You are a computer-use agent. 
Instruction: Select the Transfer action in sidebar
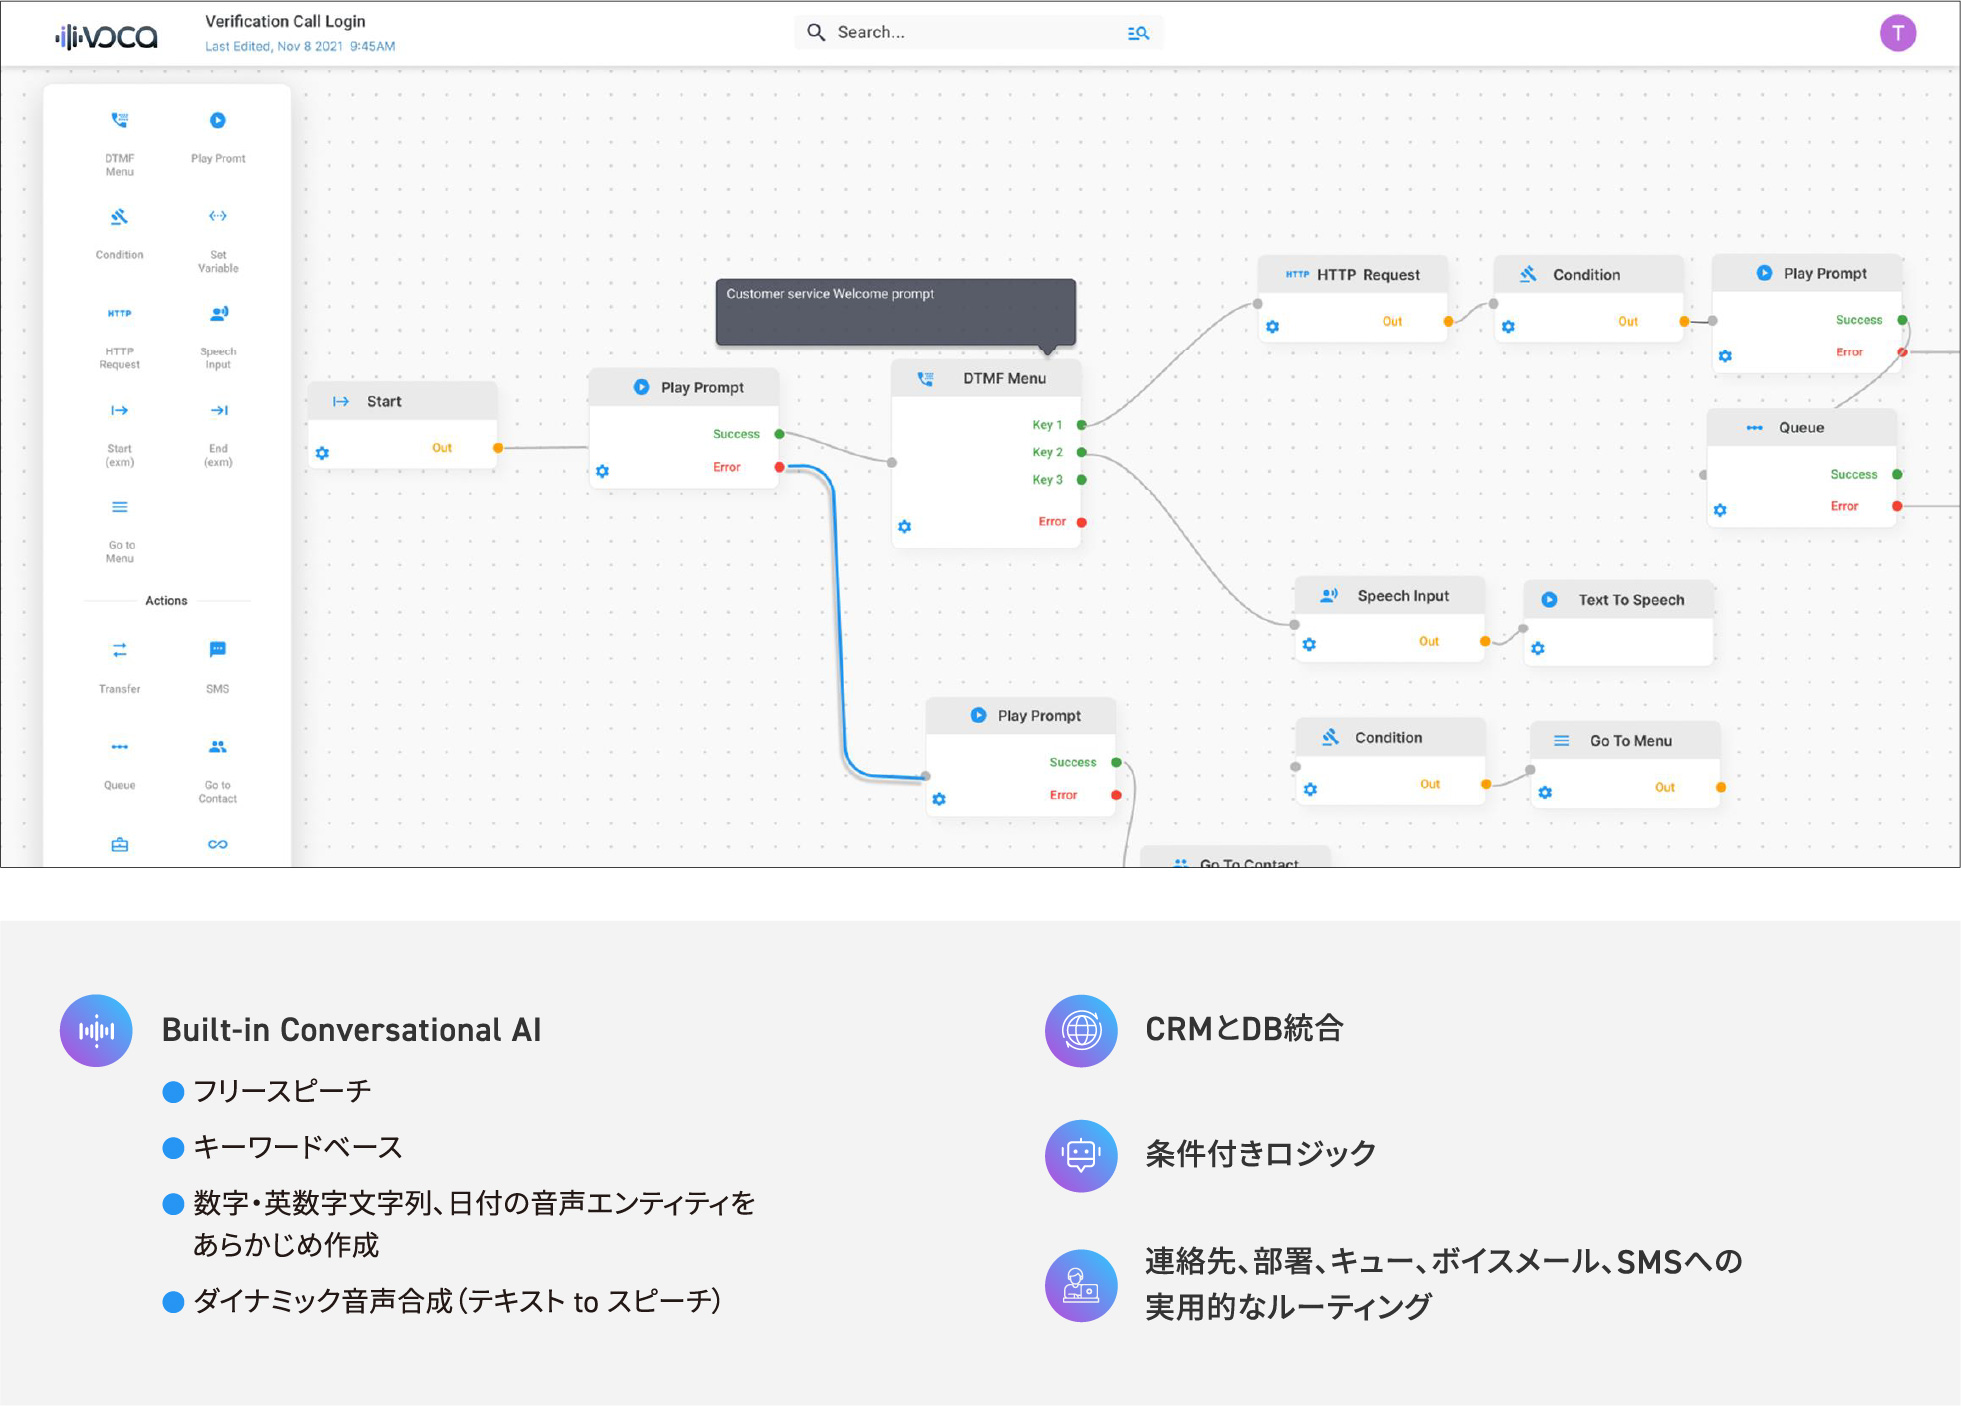pyautogui.click(x=119, y=667)
